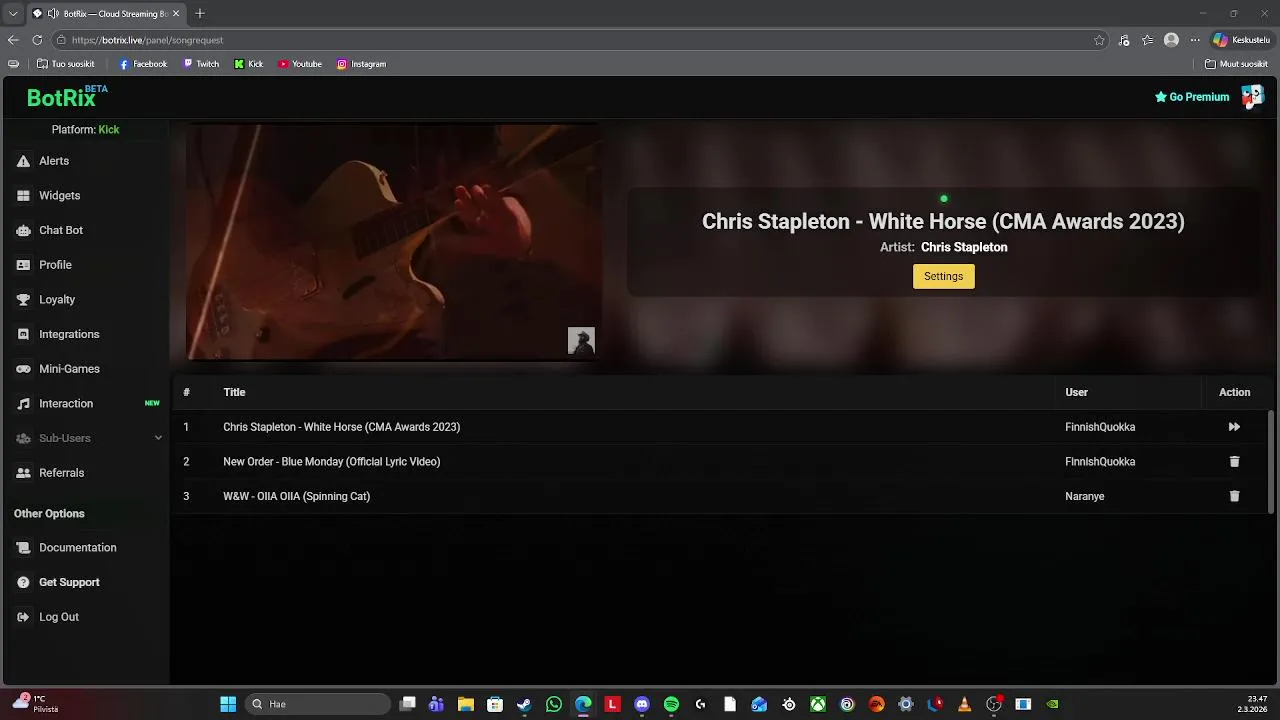This screenshot has width=1280, height=720.
Task: Open Muut suosikit folder
Action: 1236,64
